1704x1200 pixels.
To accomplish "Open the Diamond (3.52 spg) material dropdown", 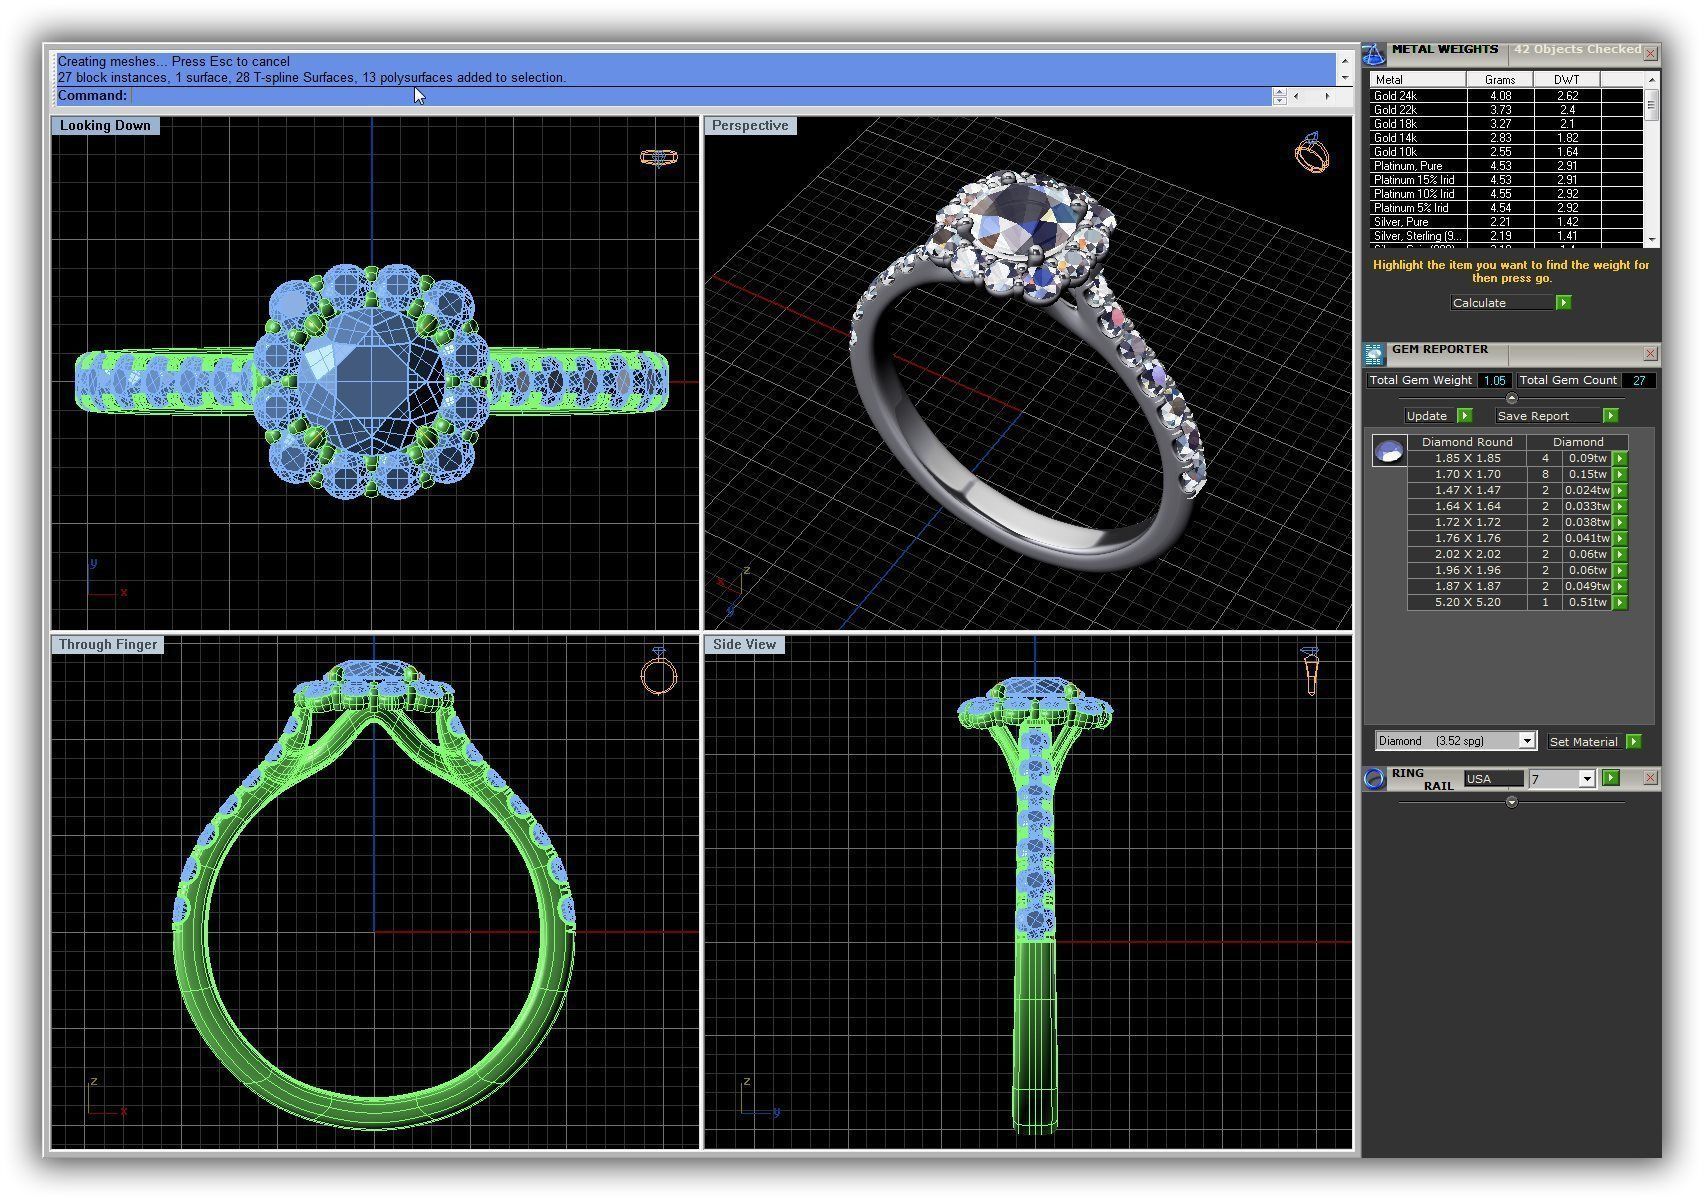I will pyautogui.click(x=1527, y=741).
